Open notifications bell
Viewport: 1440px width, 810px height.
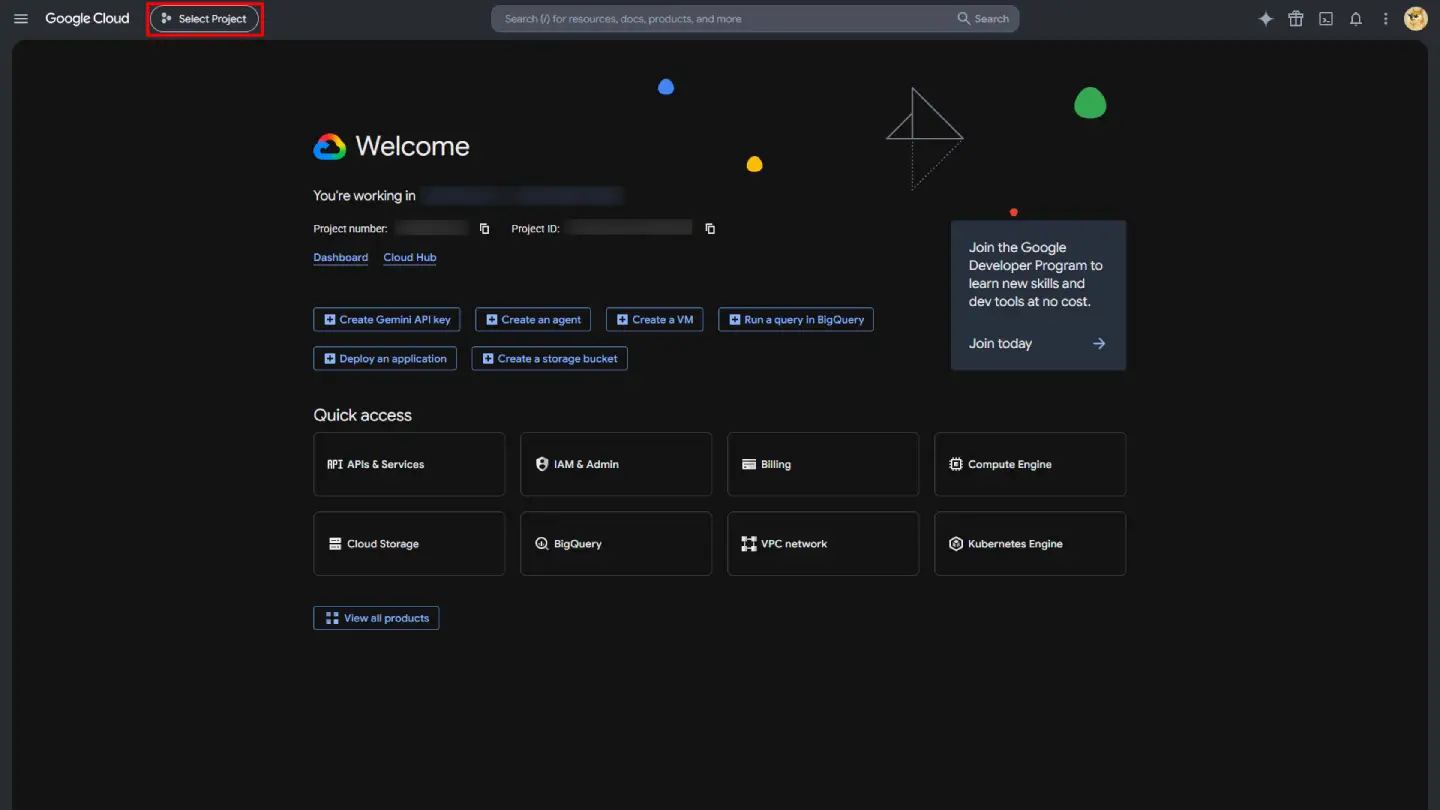1356,19
